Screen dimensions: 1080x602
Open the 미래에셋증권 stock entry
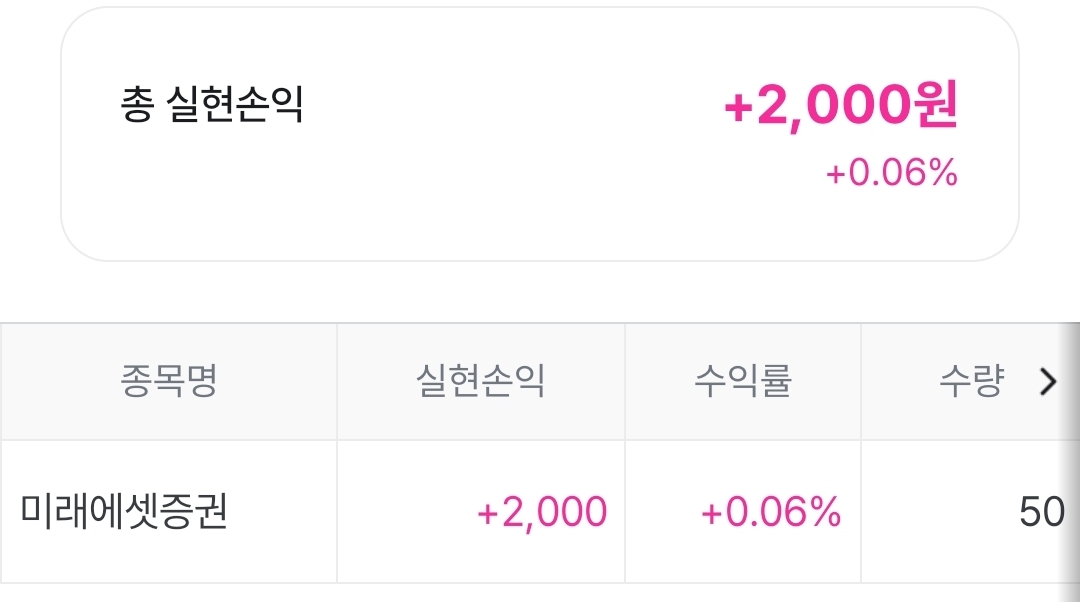click(124, 512)
